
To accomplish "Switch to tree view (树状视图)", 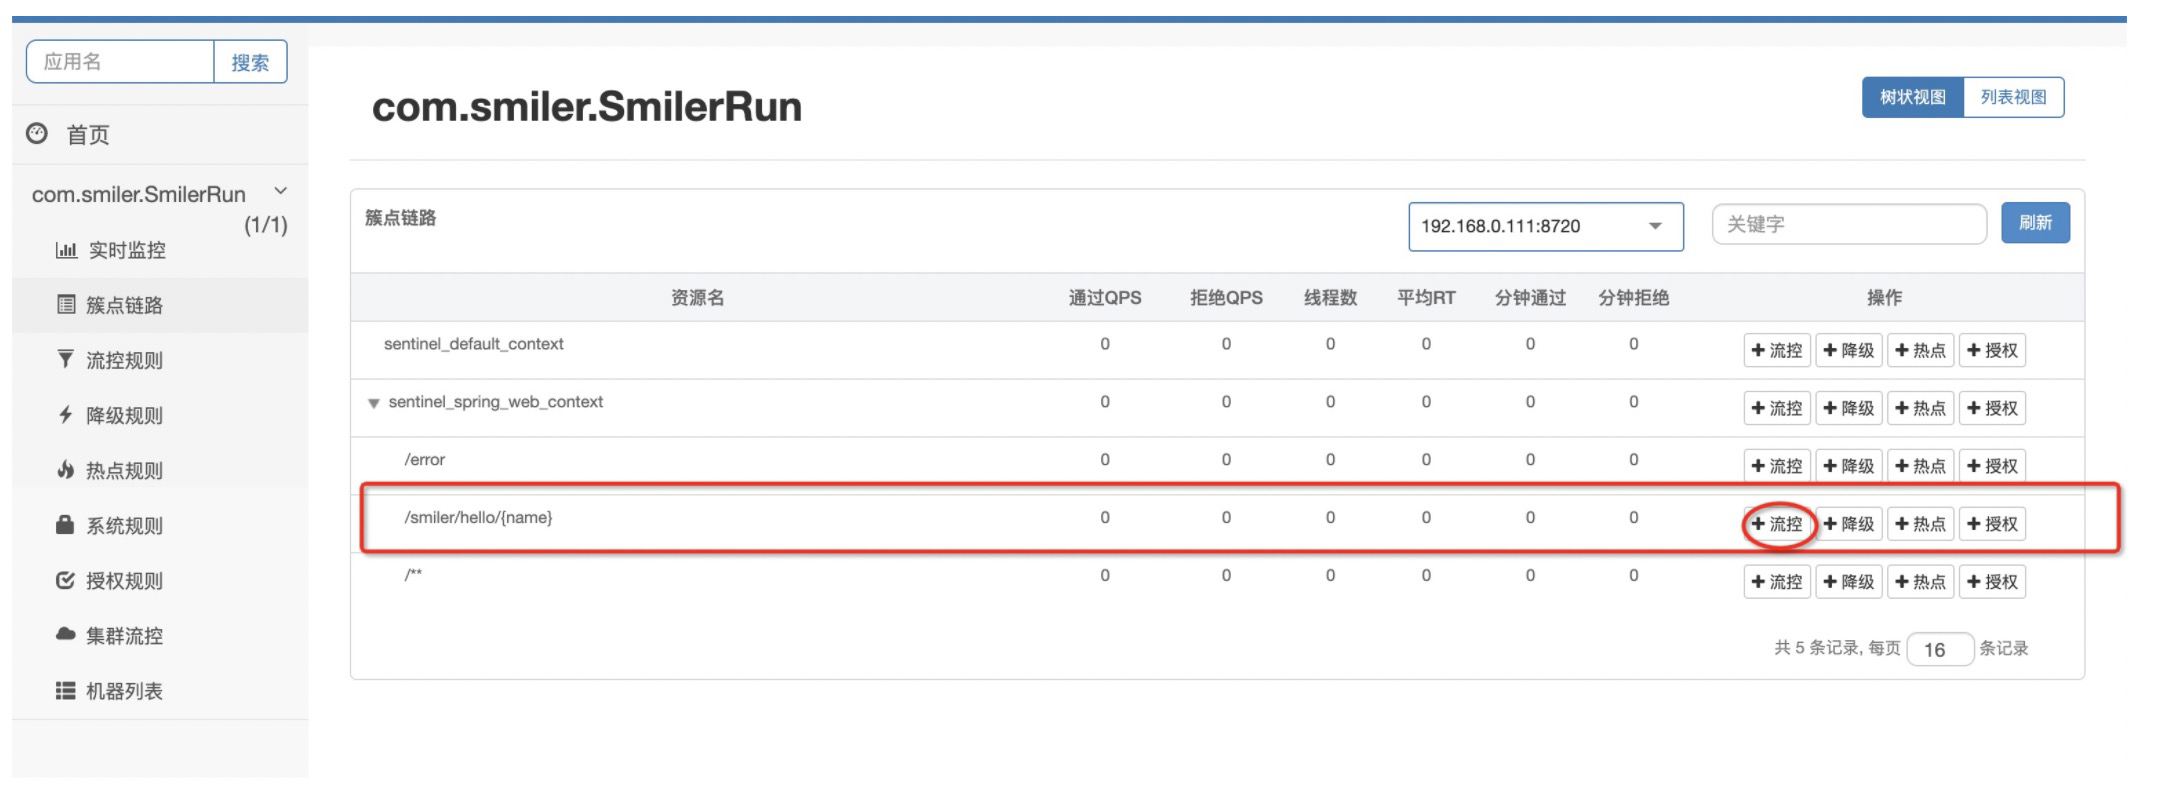I will 1912,97.
